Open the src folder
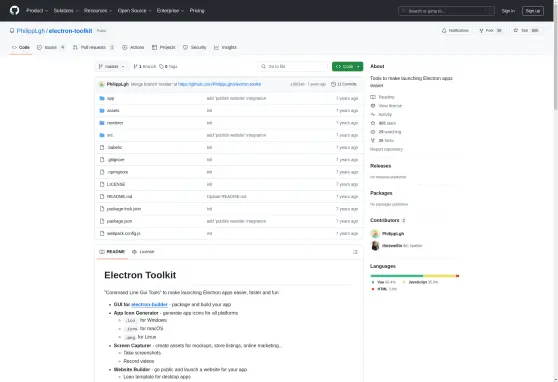 click(110, 135)
